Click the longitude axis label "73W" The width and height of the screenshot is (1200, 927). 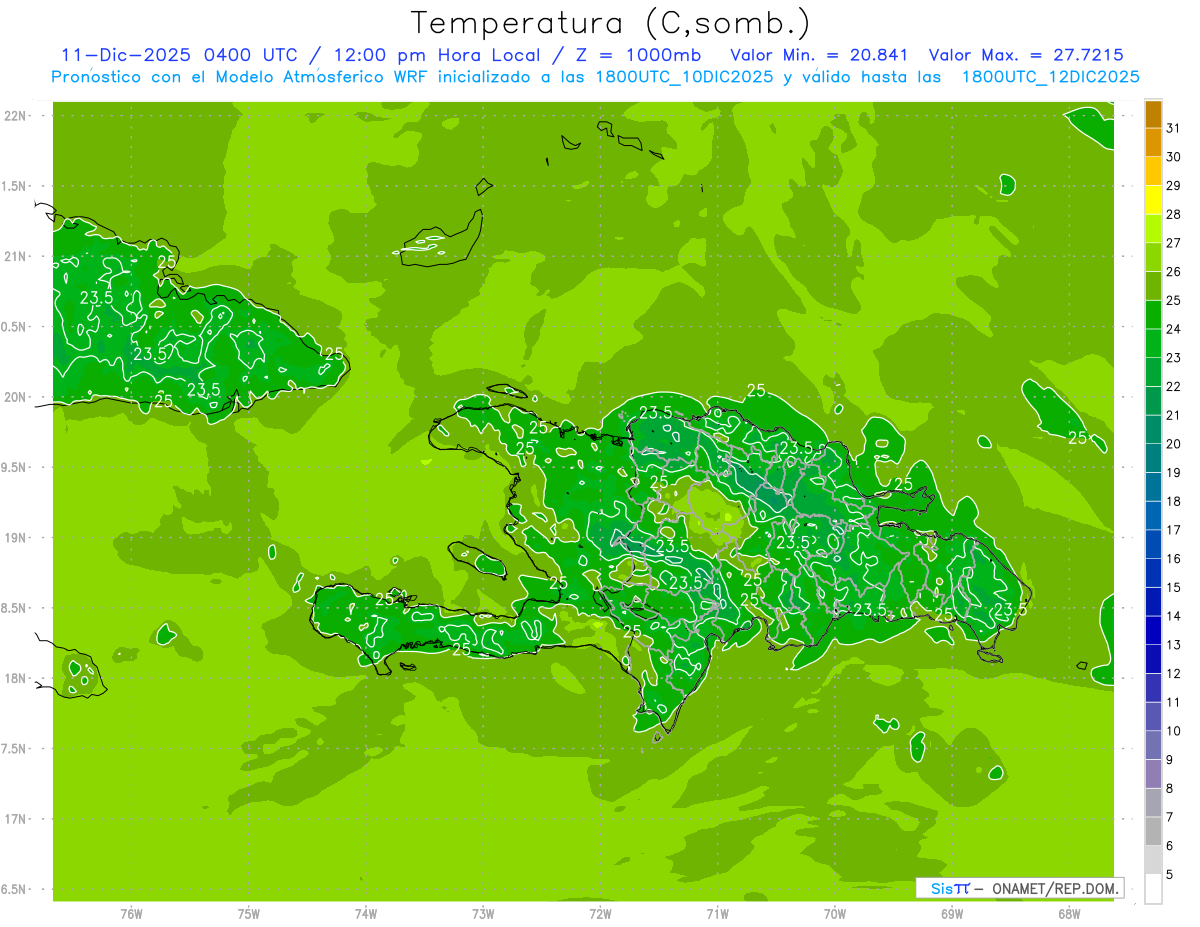pyautogui.click(x=483, y=913)
